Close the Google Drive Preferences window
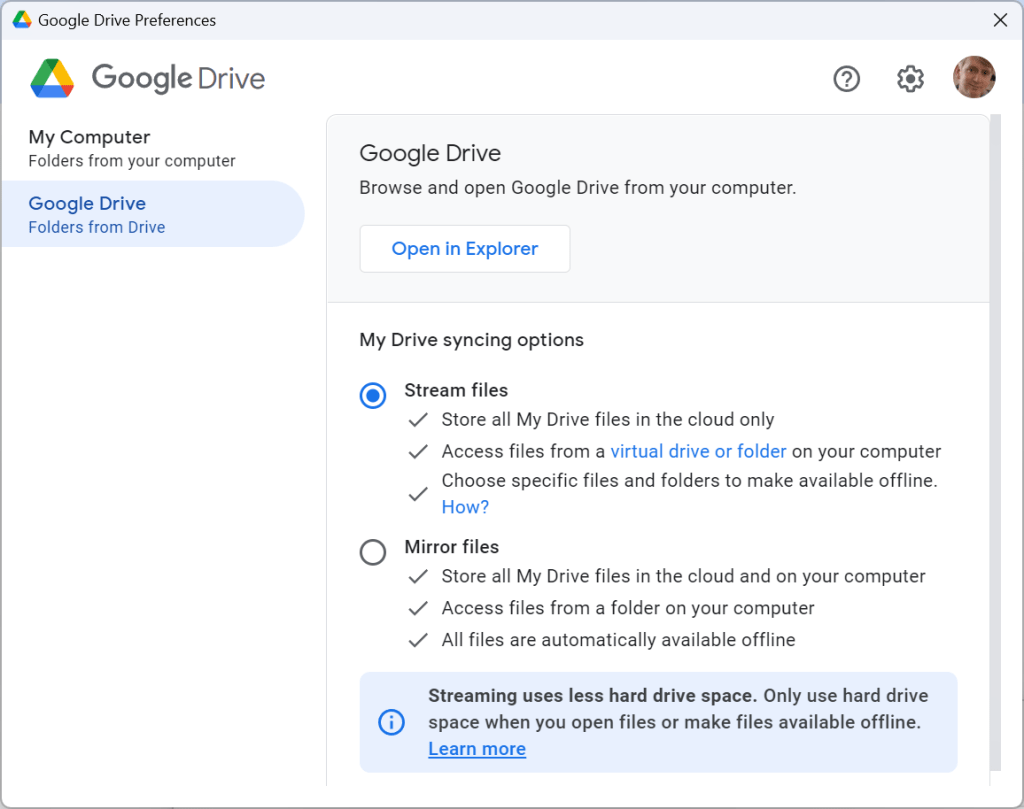 1000,20
